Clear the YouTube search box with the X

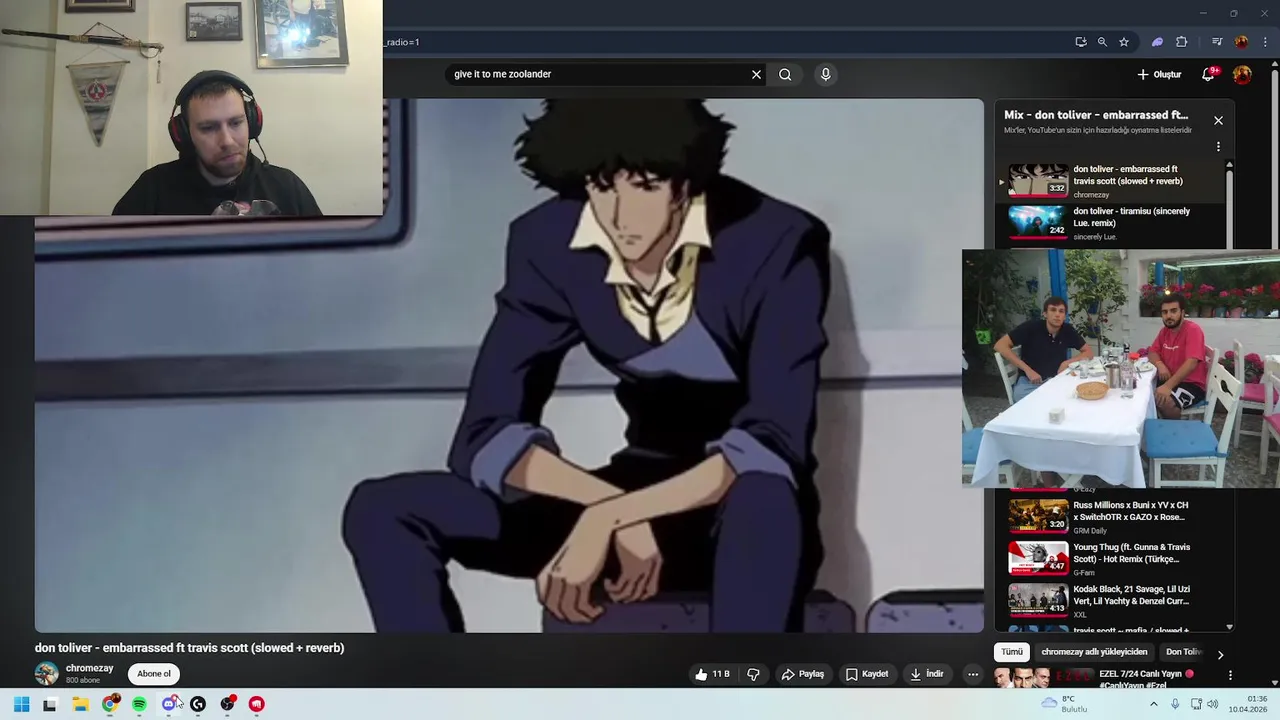click(756, 74)
